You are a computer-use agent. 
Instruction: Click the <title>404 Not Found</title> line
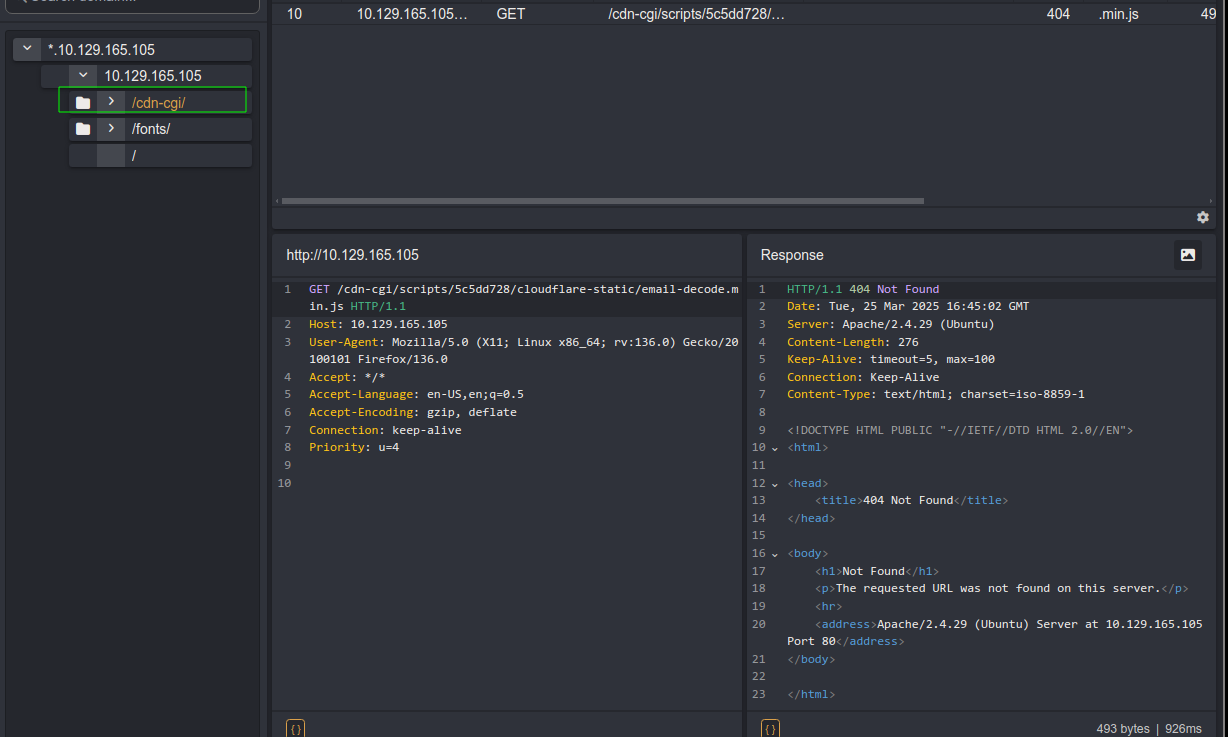[x=911, y=500]
